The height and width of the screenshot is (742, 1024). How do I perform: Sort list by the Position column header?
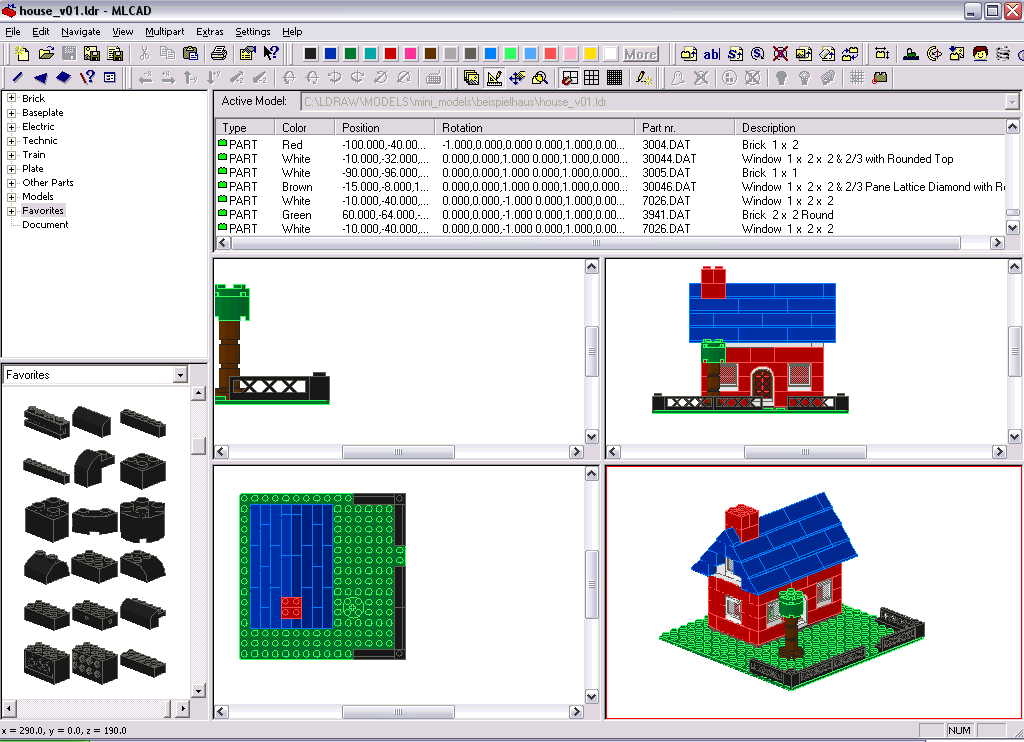[385, 127]
